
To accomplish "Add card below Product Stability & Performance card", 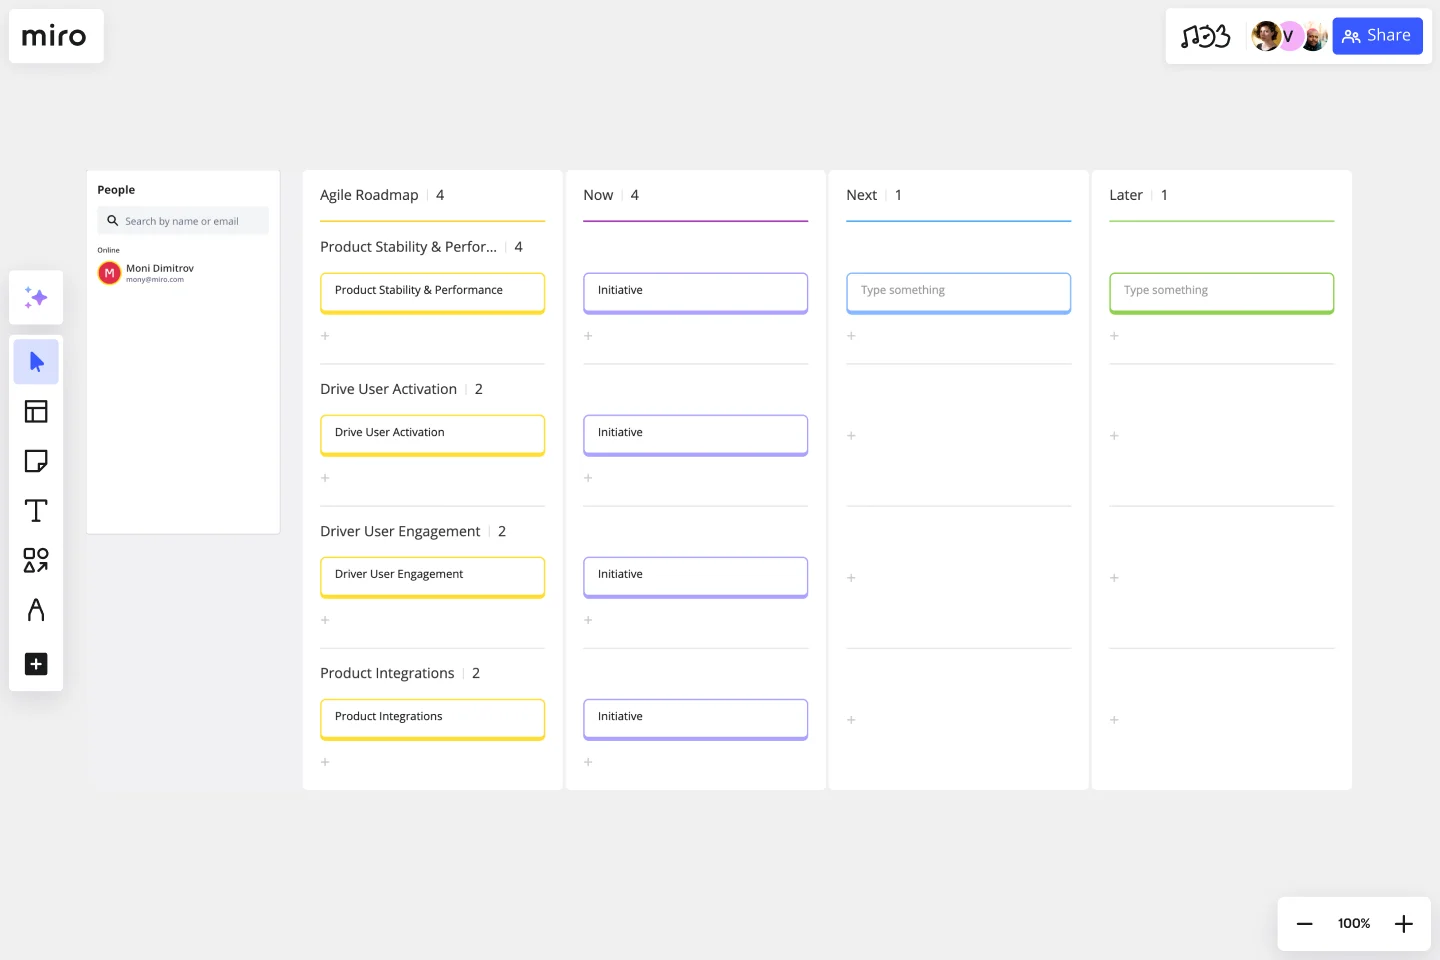I will [325, 336].
